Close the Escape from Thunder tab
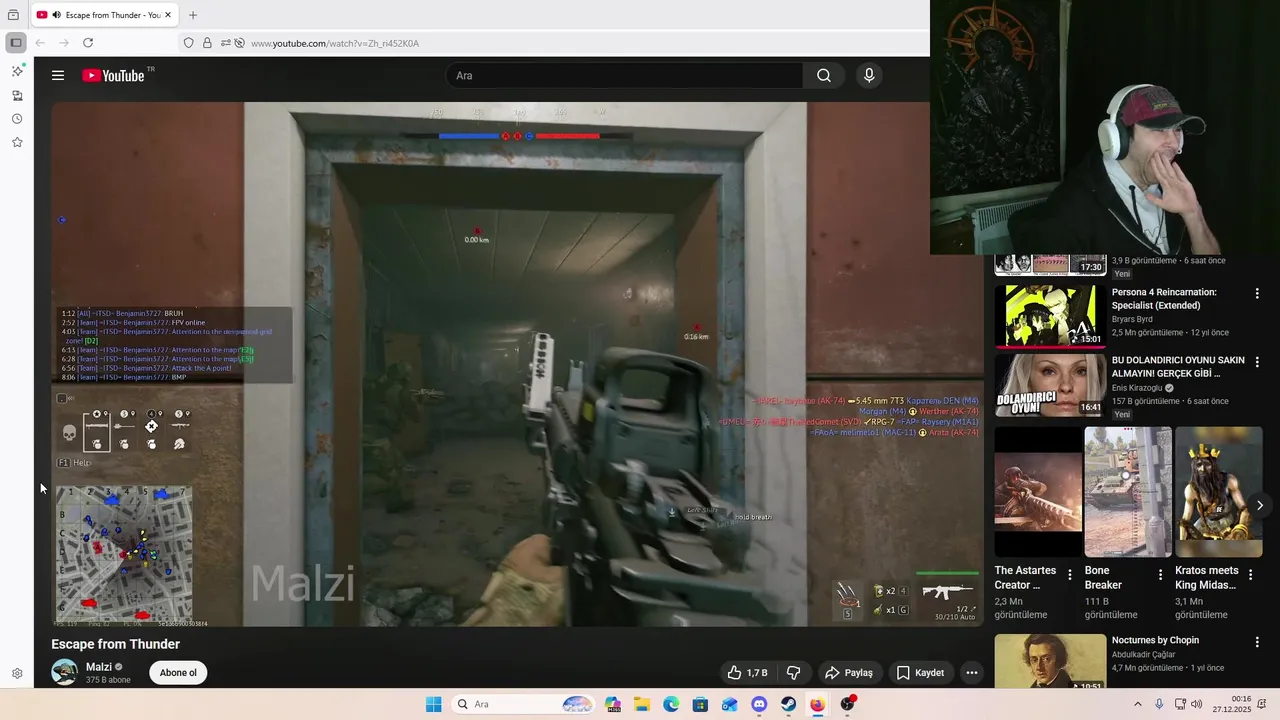Image resolution: width=1280 pixels, height=720 pixels. coord(170,15)
